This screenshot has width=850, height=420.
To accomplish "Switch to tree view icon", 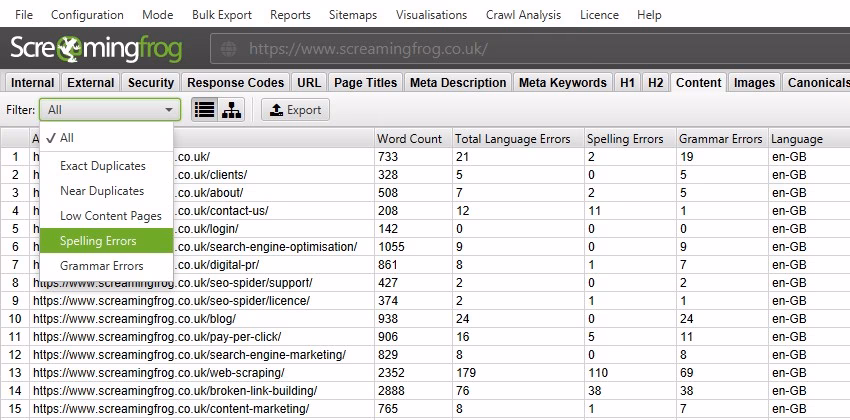I will (x=231, y=110).
